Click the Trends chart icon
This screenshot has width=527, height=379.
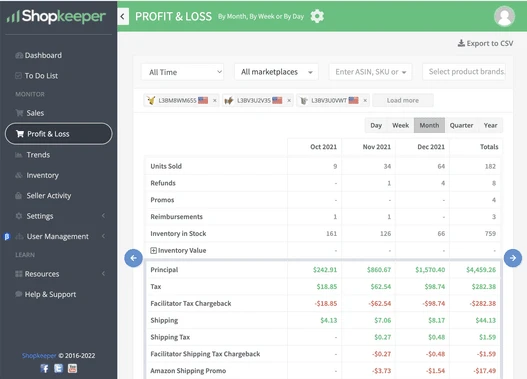click(x=19, y=155)
